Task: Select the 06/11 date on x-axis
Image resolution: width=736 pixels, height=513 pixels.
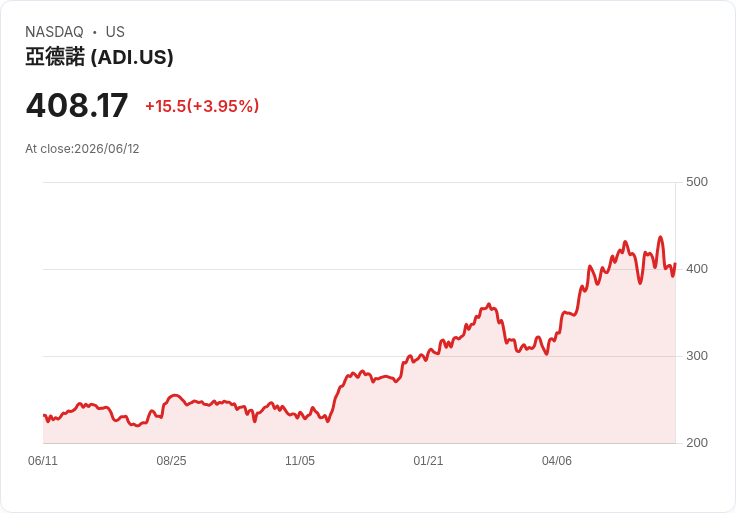Action: [43, 461]
